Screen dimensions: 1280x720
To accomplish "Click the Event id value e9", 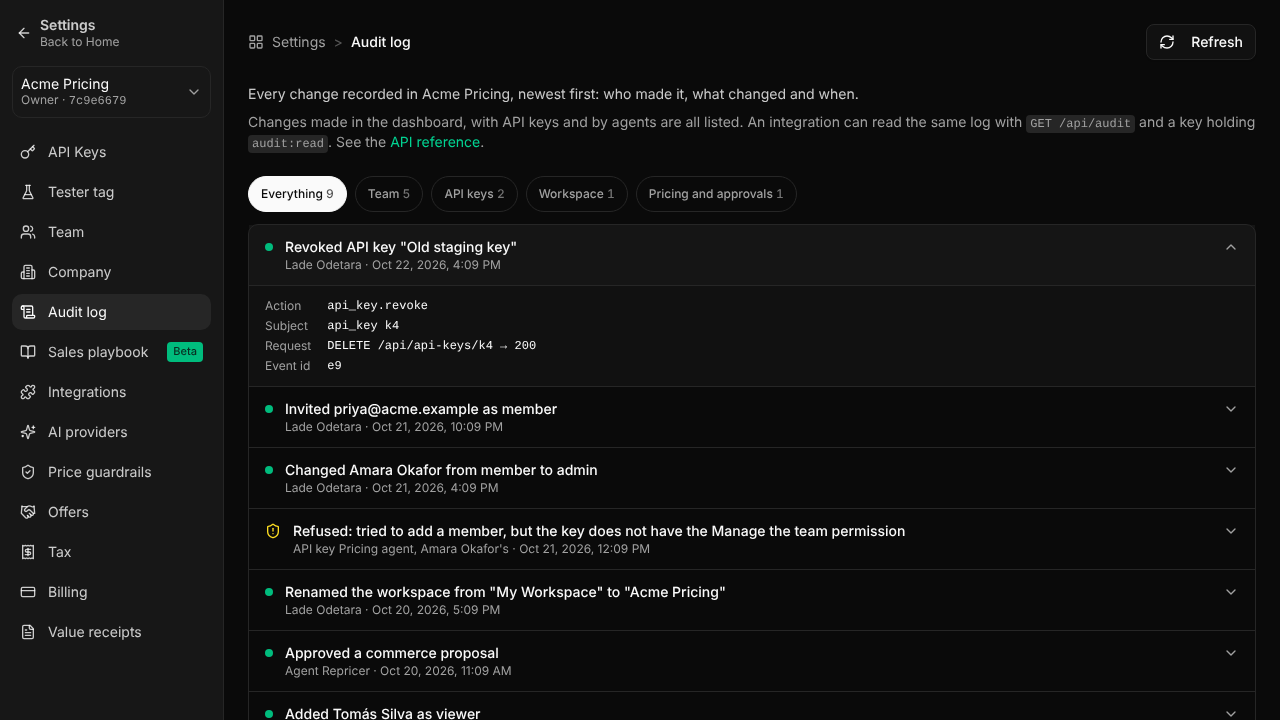I will pyautogui.click(x=334, y=365).
